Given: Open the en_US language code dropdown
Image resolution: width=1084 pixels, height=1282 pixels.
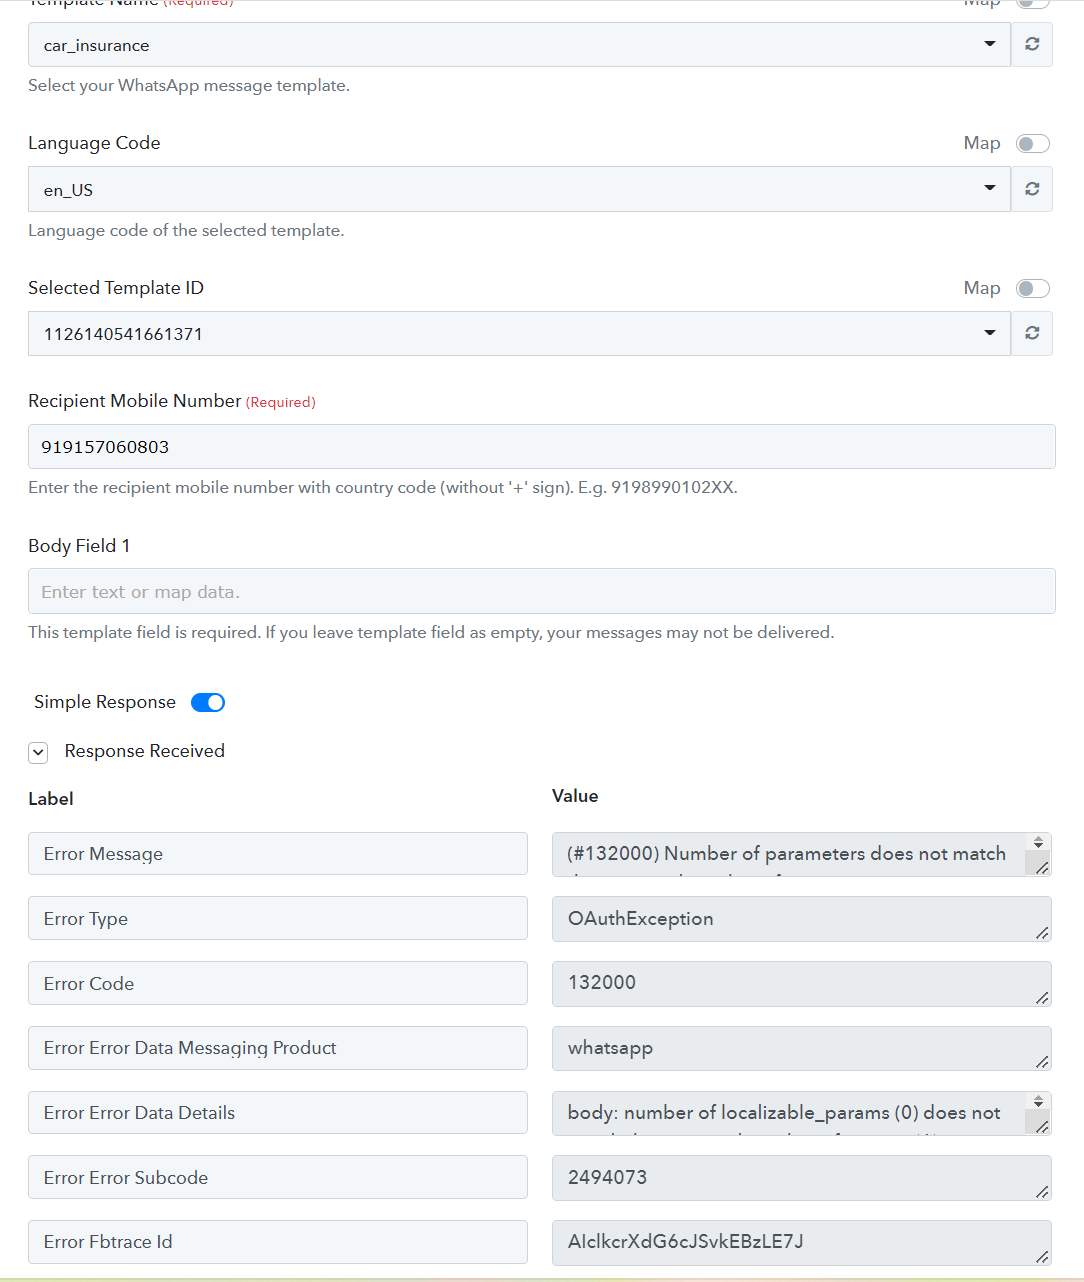Looking at the screenshot, I should tap(519, 189).
